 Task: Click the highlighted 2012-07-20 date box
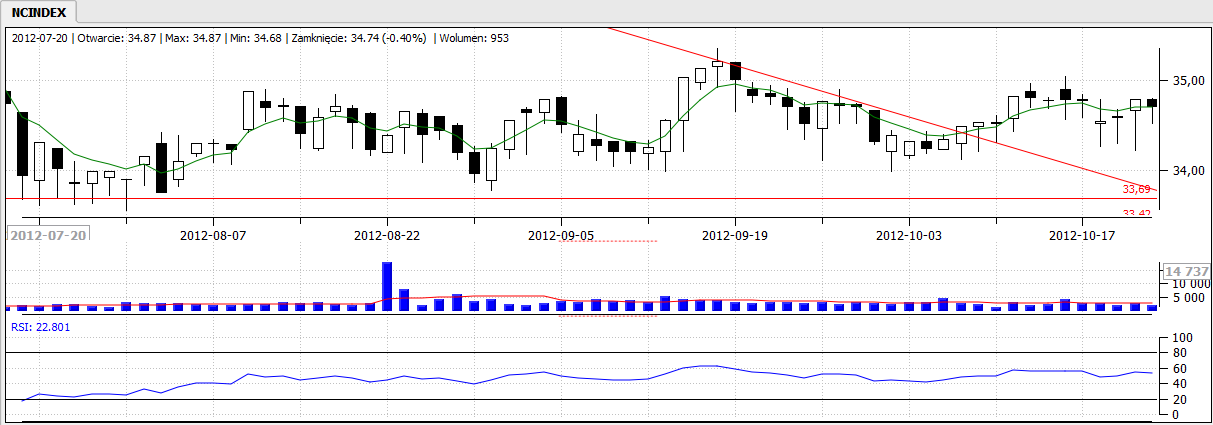pyautogui.click(x=48, y=234)
